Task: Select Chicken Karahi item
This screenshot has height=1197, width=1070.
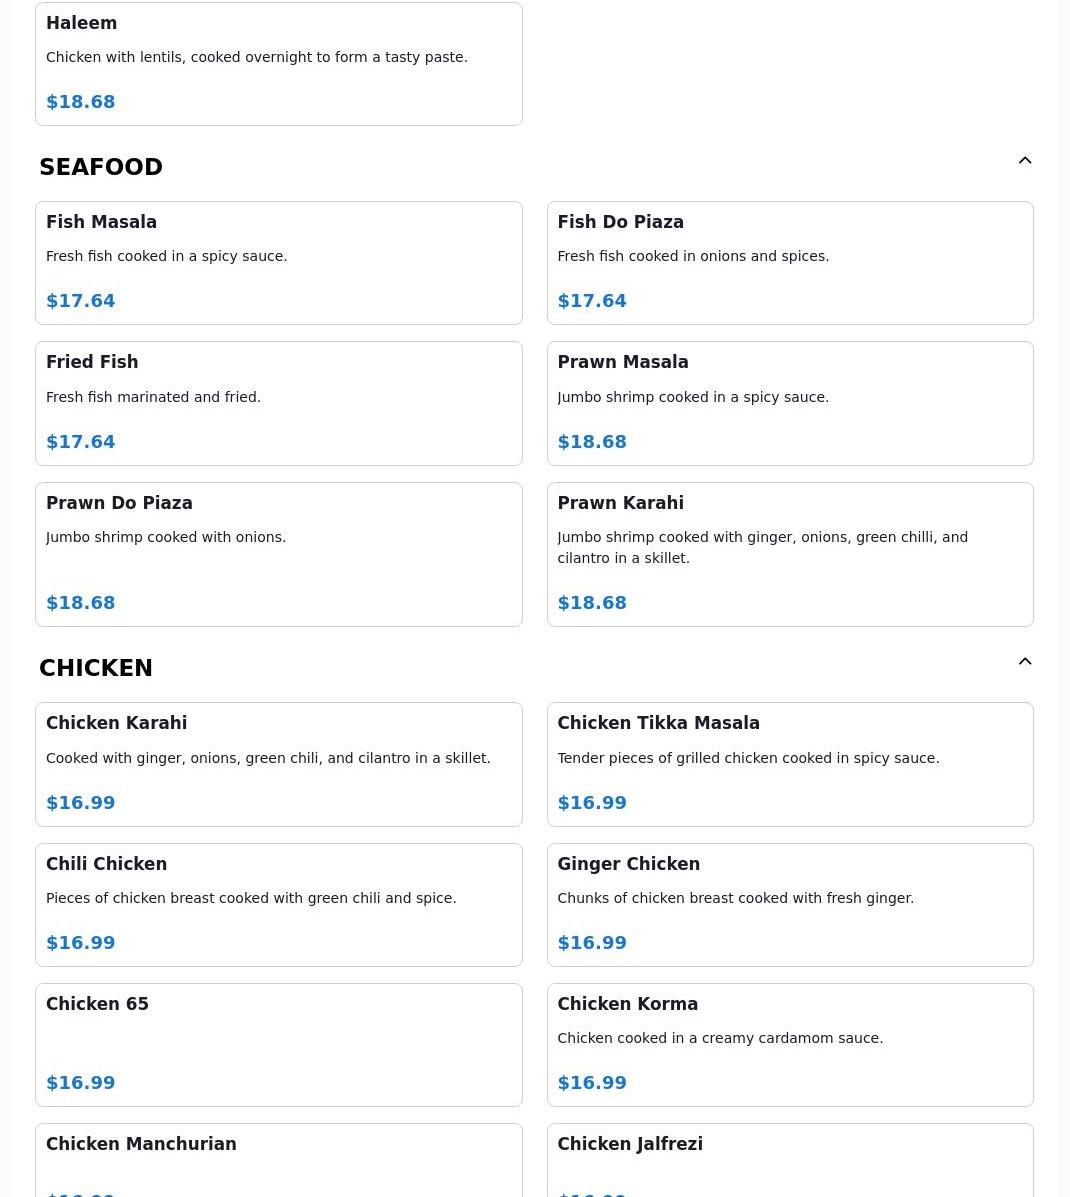Action: pyautogui.click(x=278, y=764)
